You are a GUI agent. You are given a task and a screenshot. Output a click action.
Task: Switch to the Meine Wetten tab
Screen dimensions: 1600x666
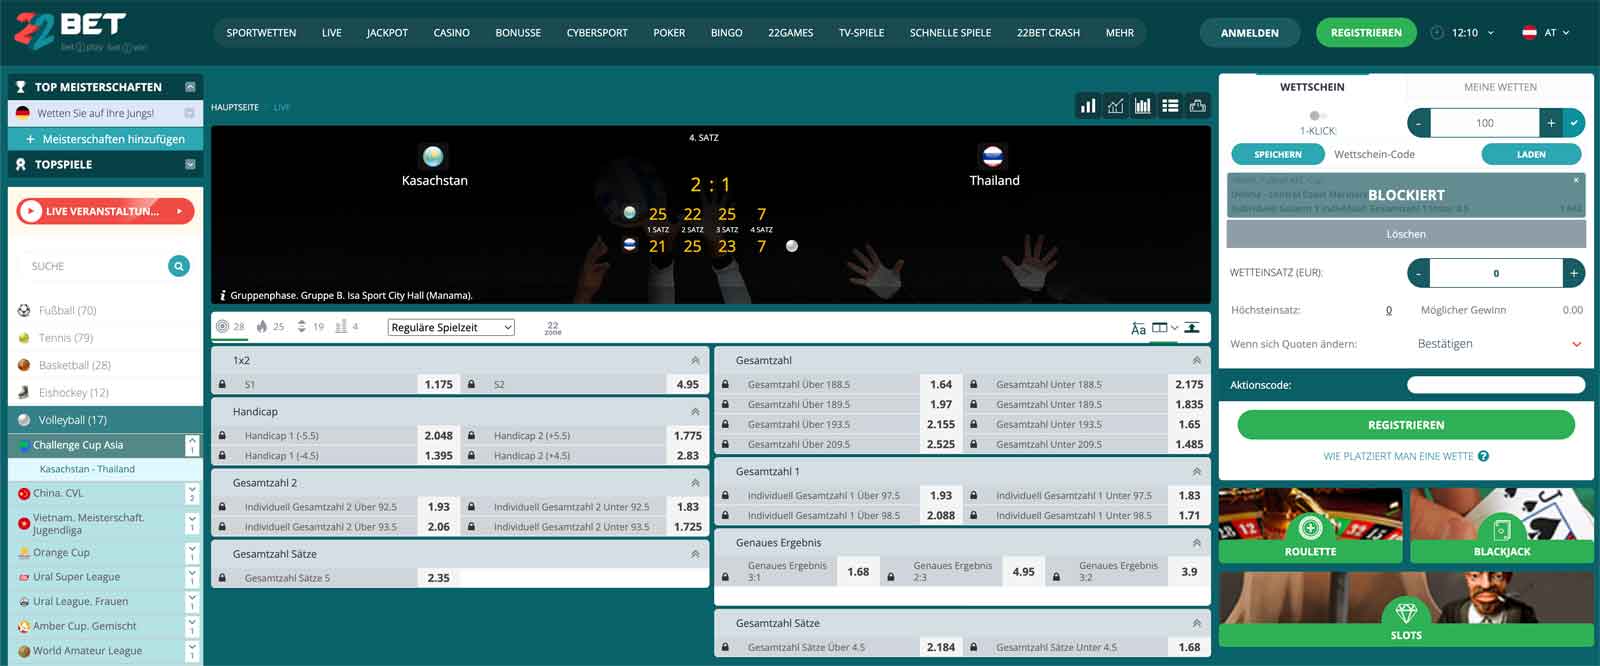tap(1500, 87)
